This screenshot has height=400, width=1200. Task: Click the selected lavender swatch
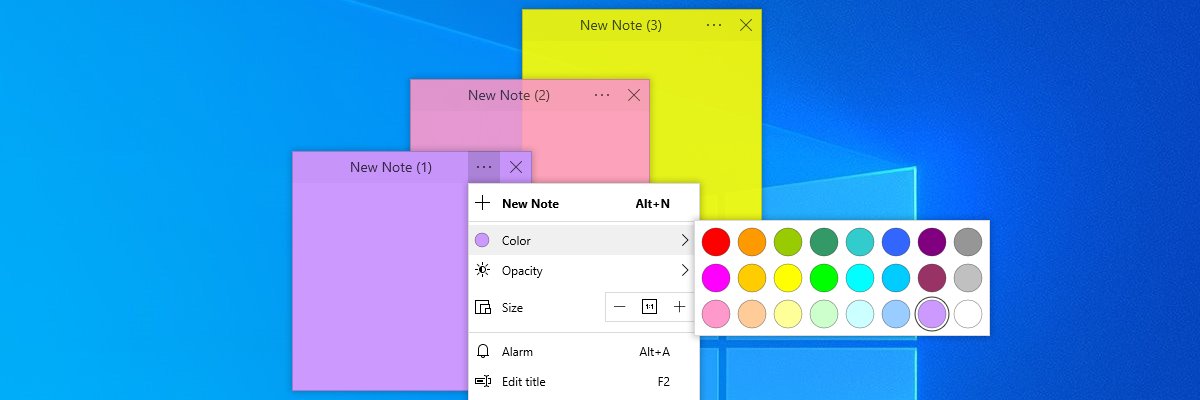point(932,314)
